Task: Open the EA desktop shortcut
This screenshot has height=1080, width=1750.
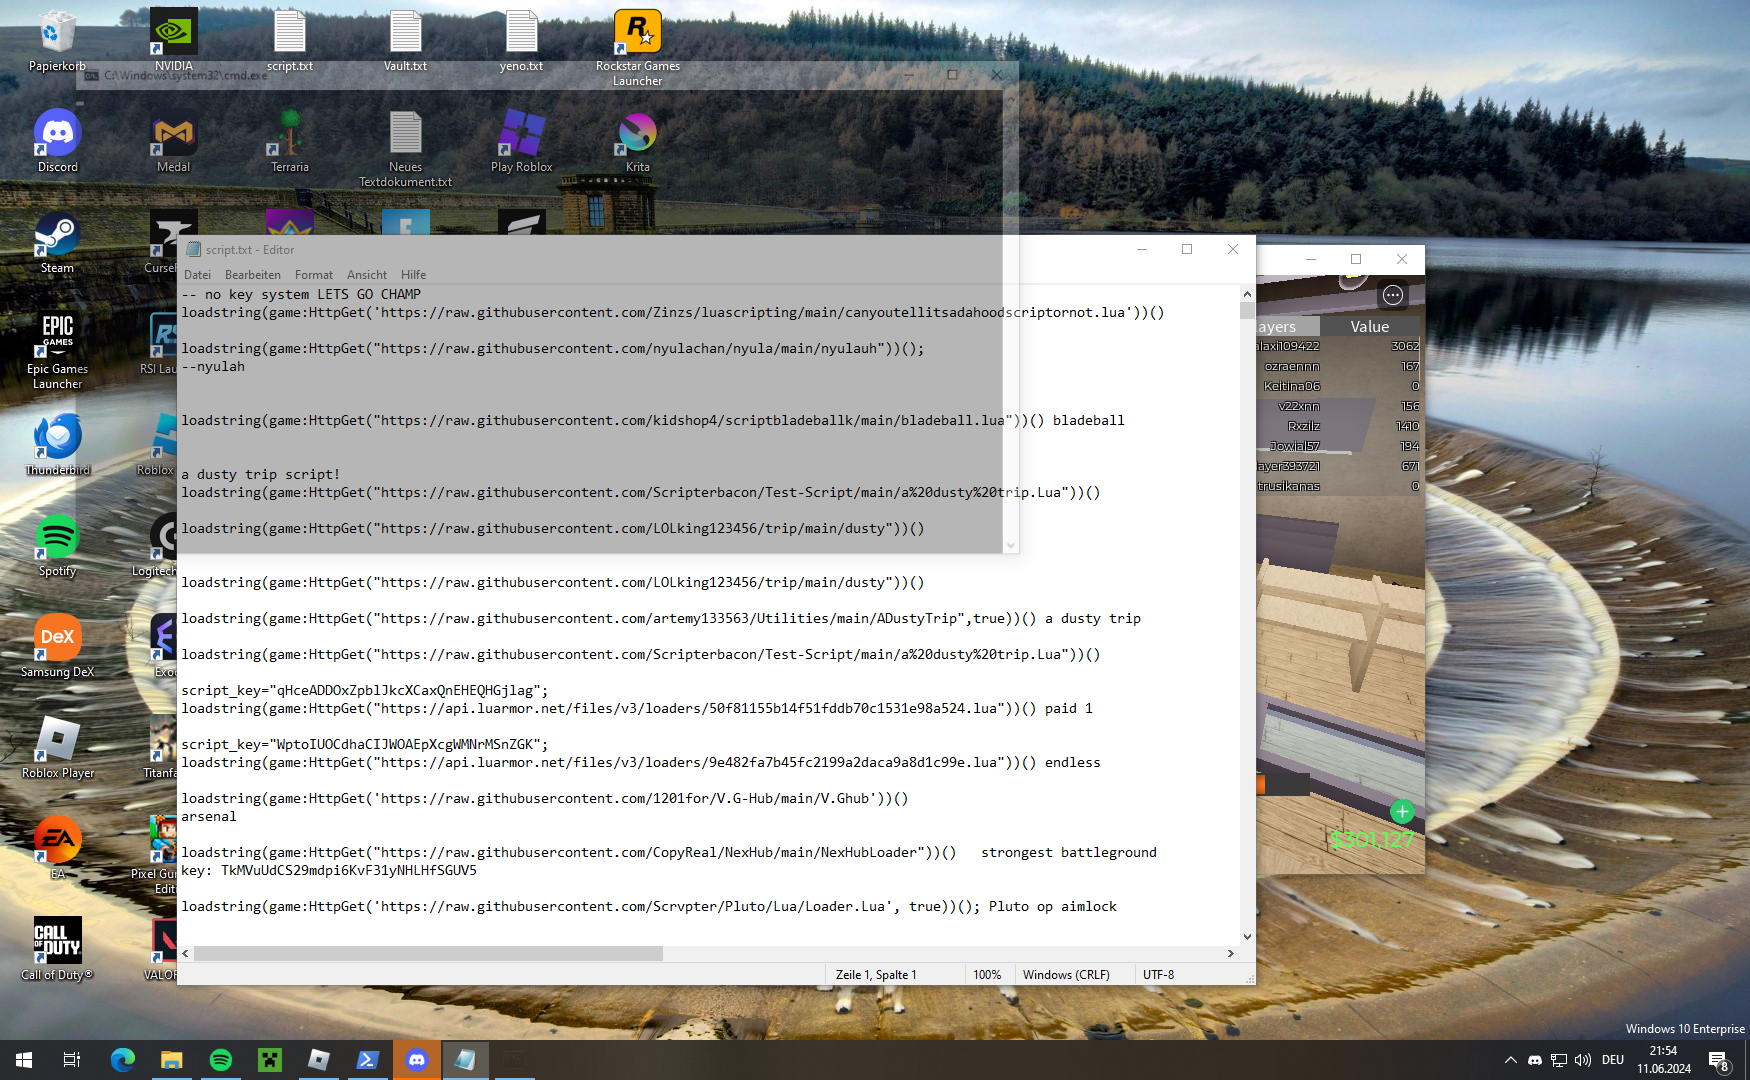Action: (x=57, y=848)
